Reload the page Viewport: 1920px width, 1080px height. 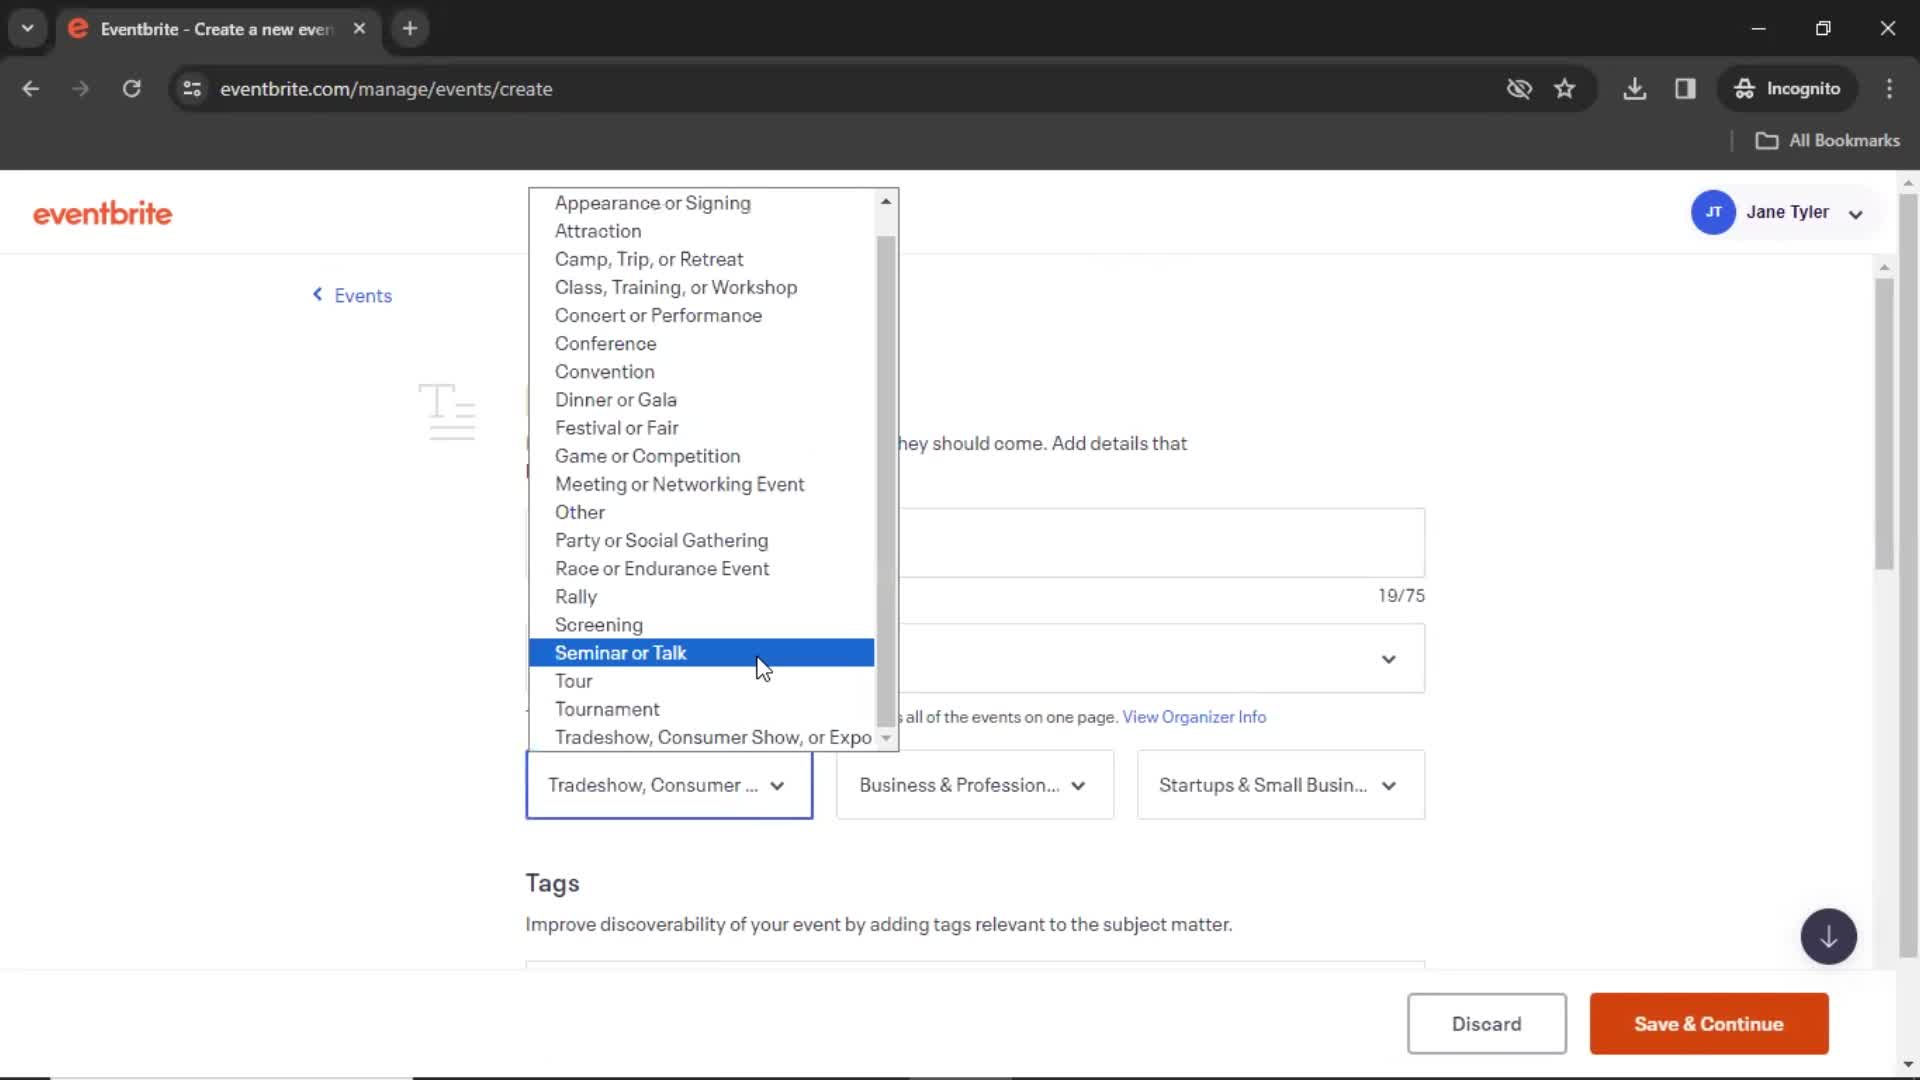click(131, 89)
